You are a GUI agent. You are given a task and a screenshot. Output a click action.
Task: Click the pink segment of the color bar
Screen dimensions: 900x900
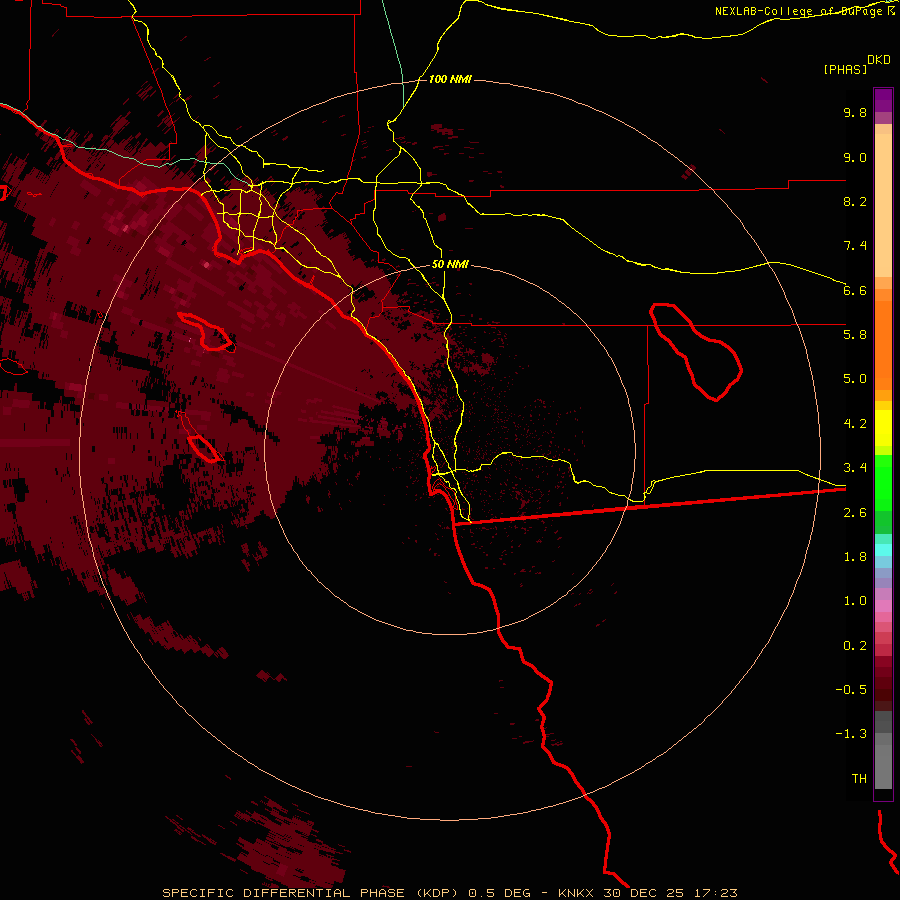883,606
